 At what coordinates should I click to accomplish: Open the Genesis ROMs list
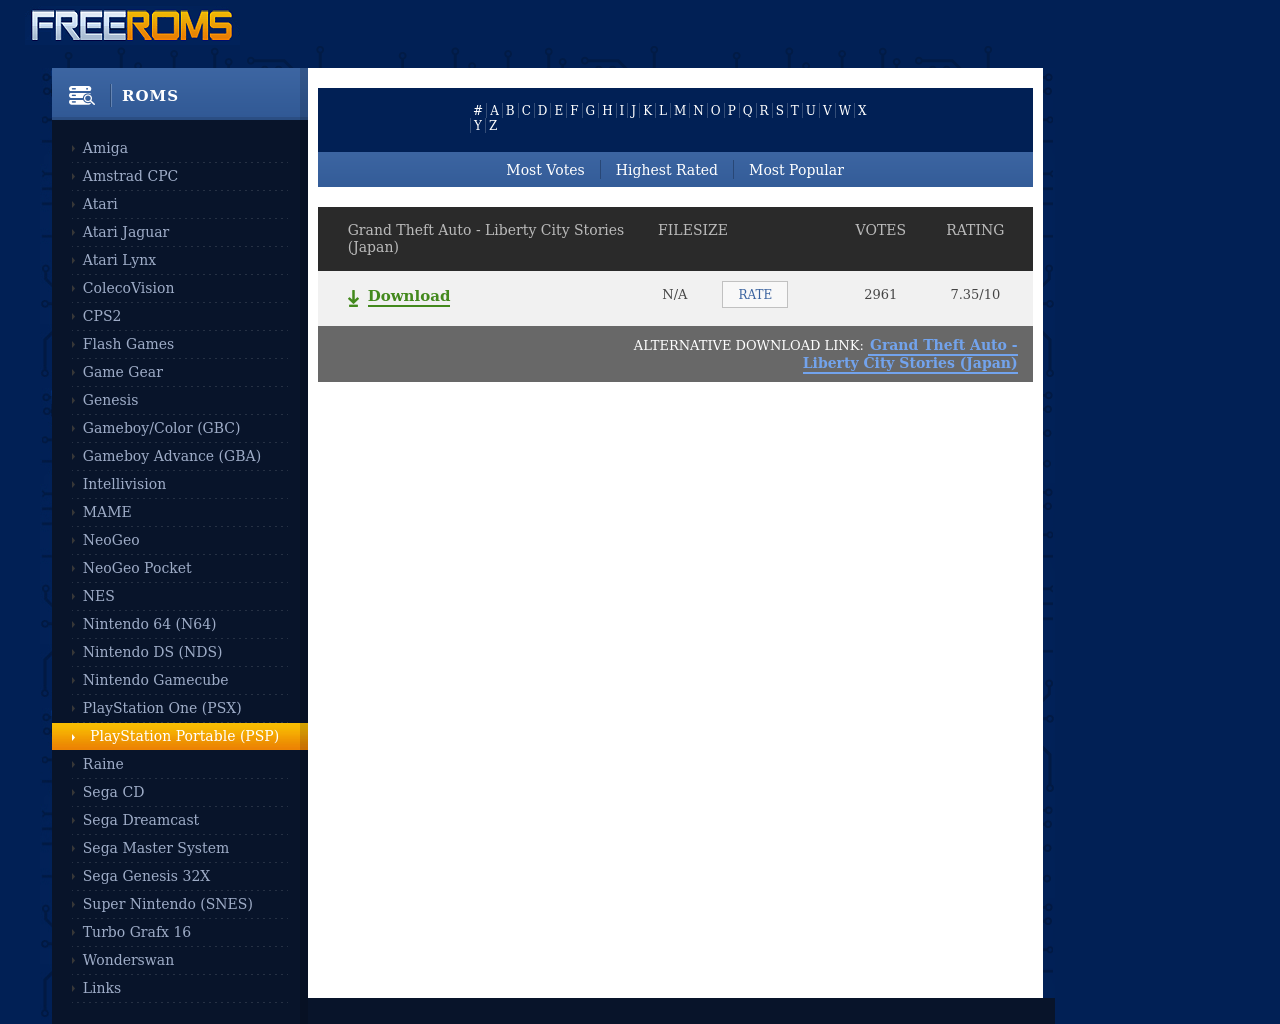tap(111, 400)
